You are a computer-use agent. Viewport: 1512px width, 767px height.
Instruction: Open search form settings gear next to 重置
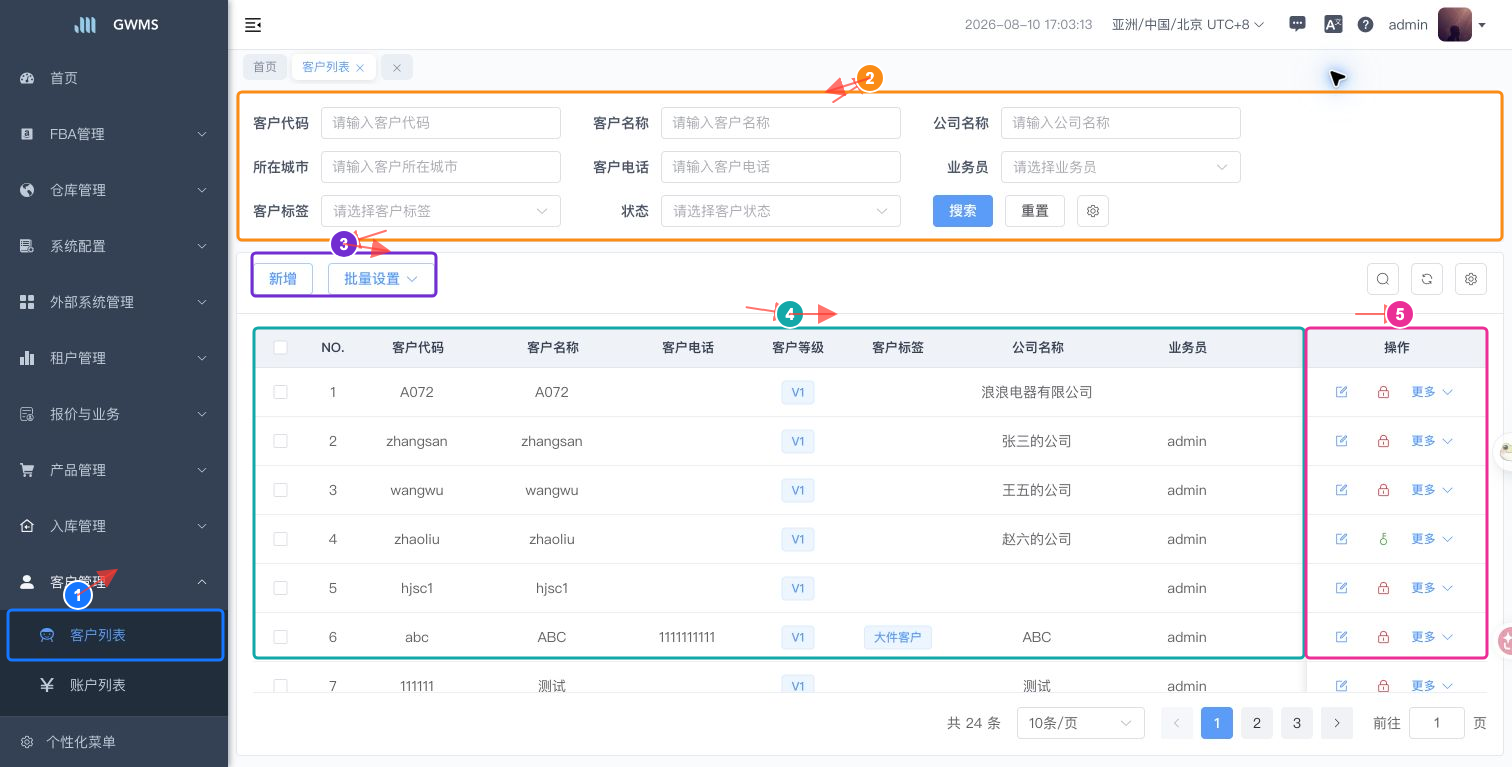(x=1093, y=211)
